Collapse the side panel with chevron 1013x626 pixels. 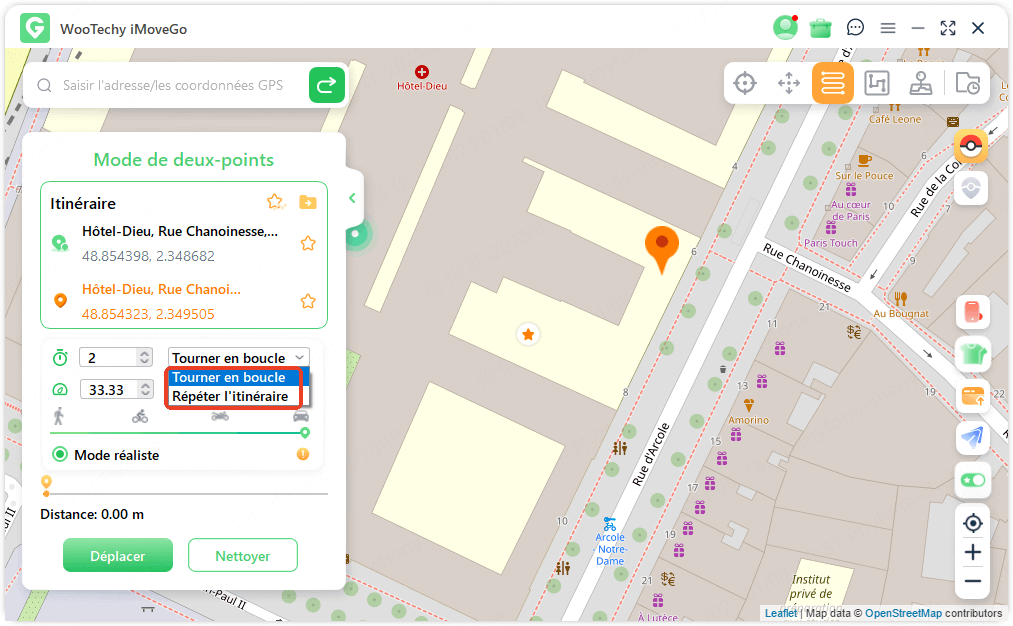pyautogui.click(x=352, y=198)
